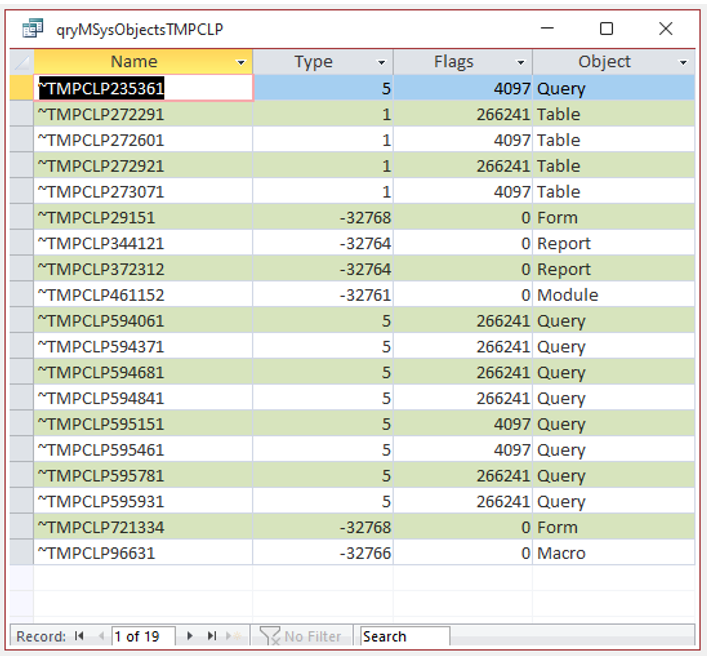Click the cell ~TMPCLP235361

[143, 88]
